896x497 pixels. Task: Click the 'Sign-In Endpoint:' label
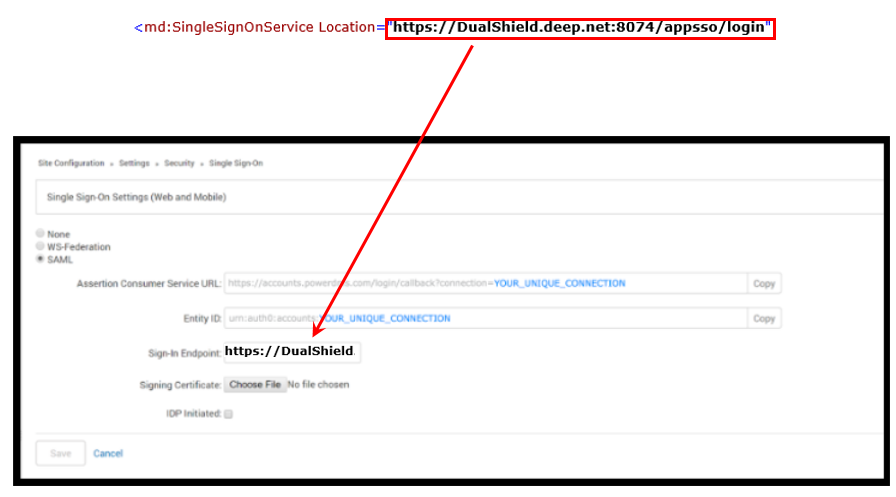click(x=185, y=354)
